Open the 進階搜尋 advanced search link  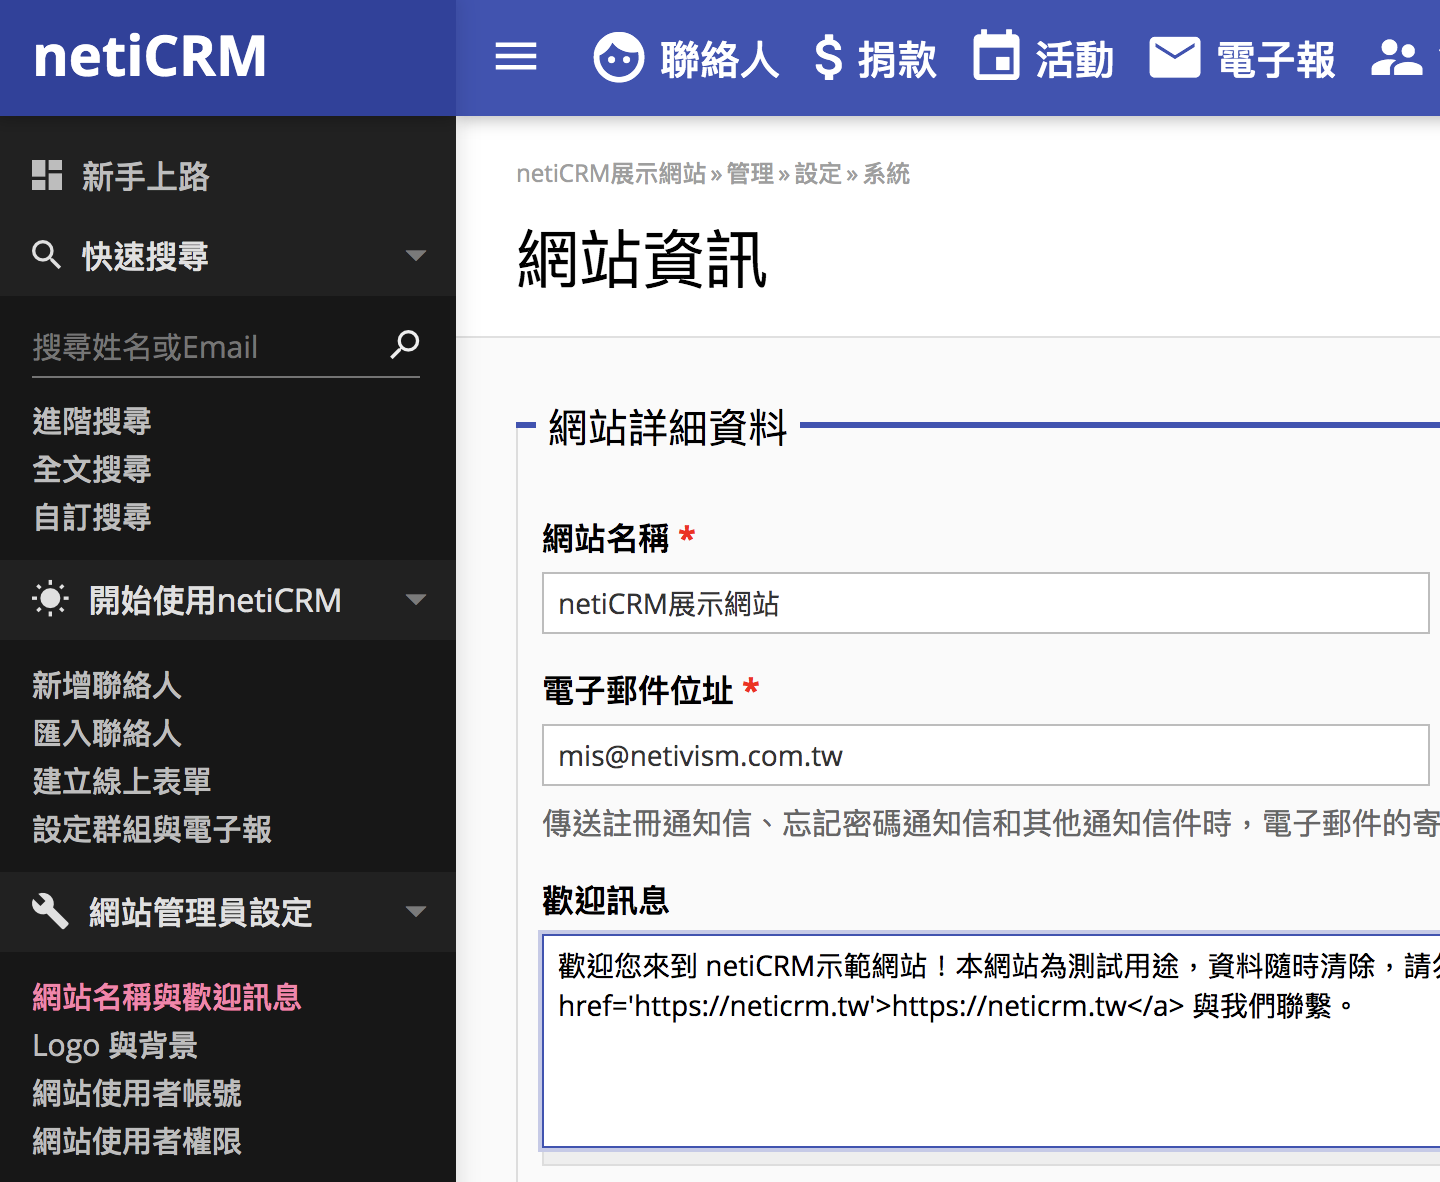point(91,421)
